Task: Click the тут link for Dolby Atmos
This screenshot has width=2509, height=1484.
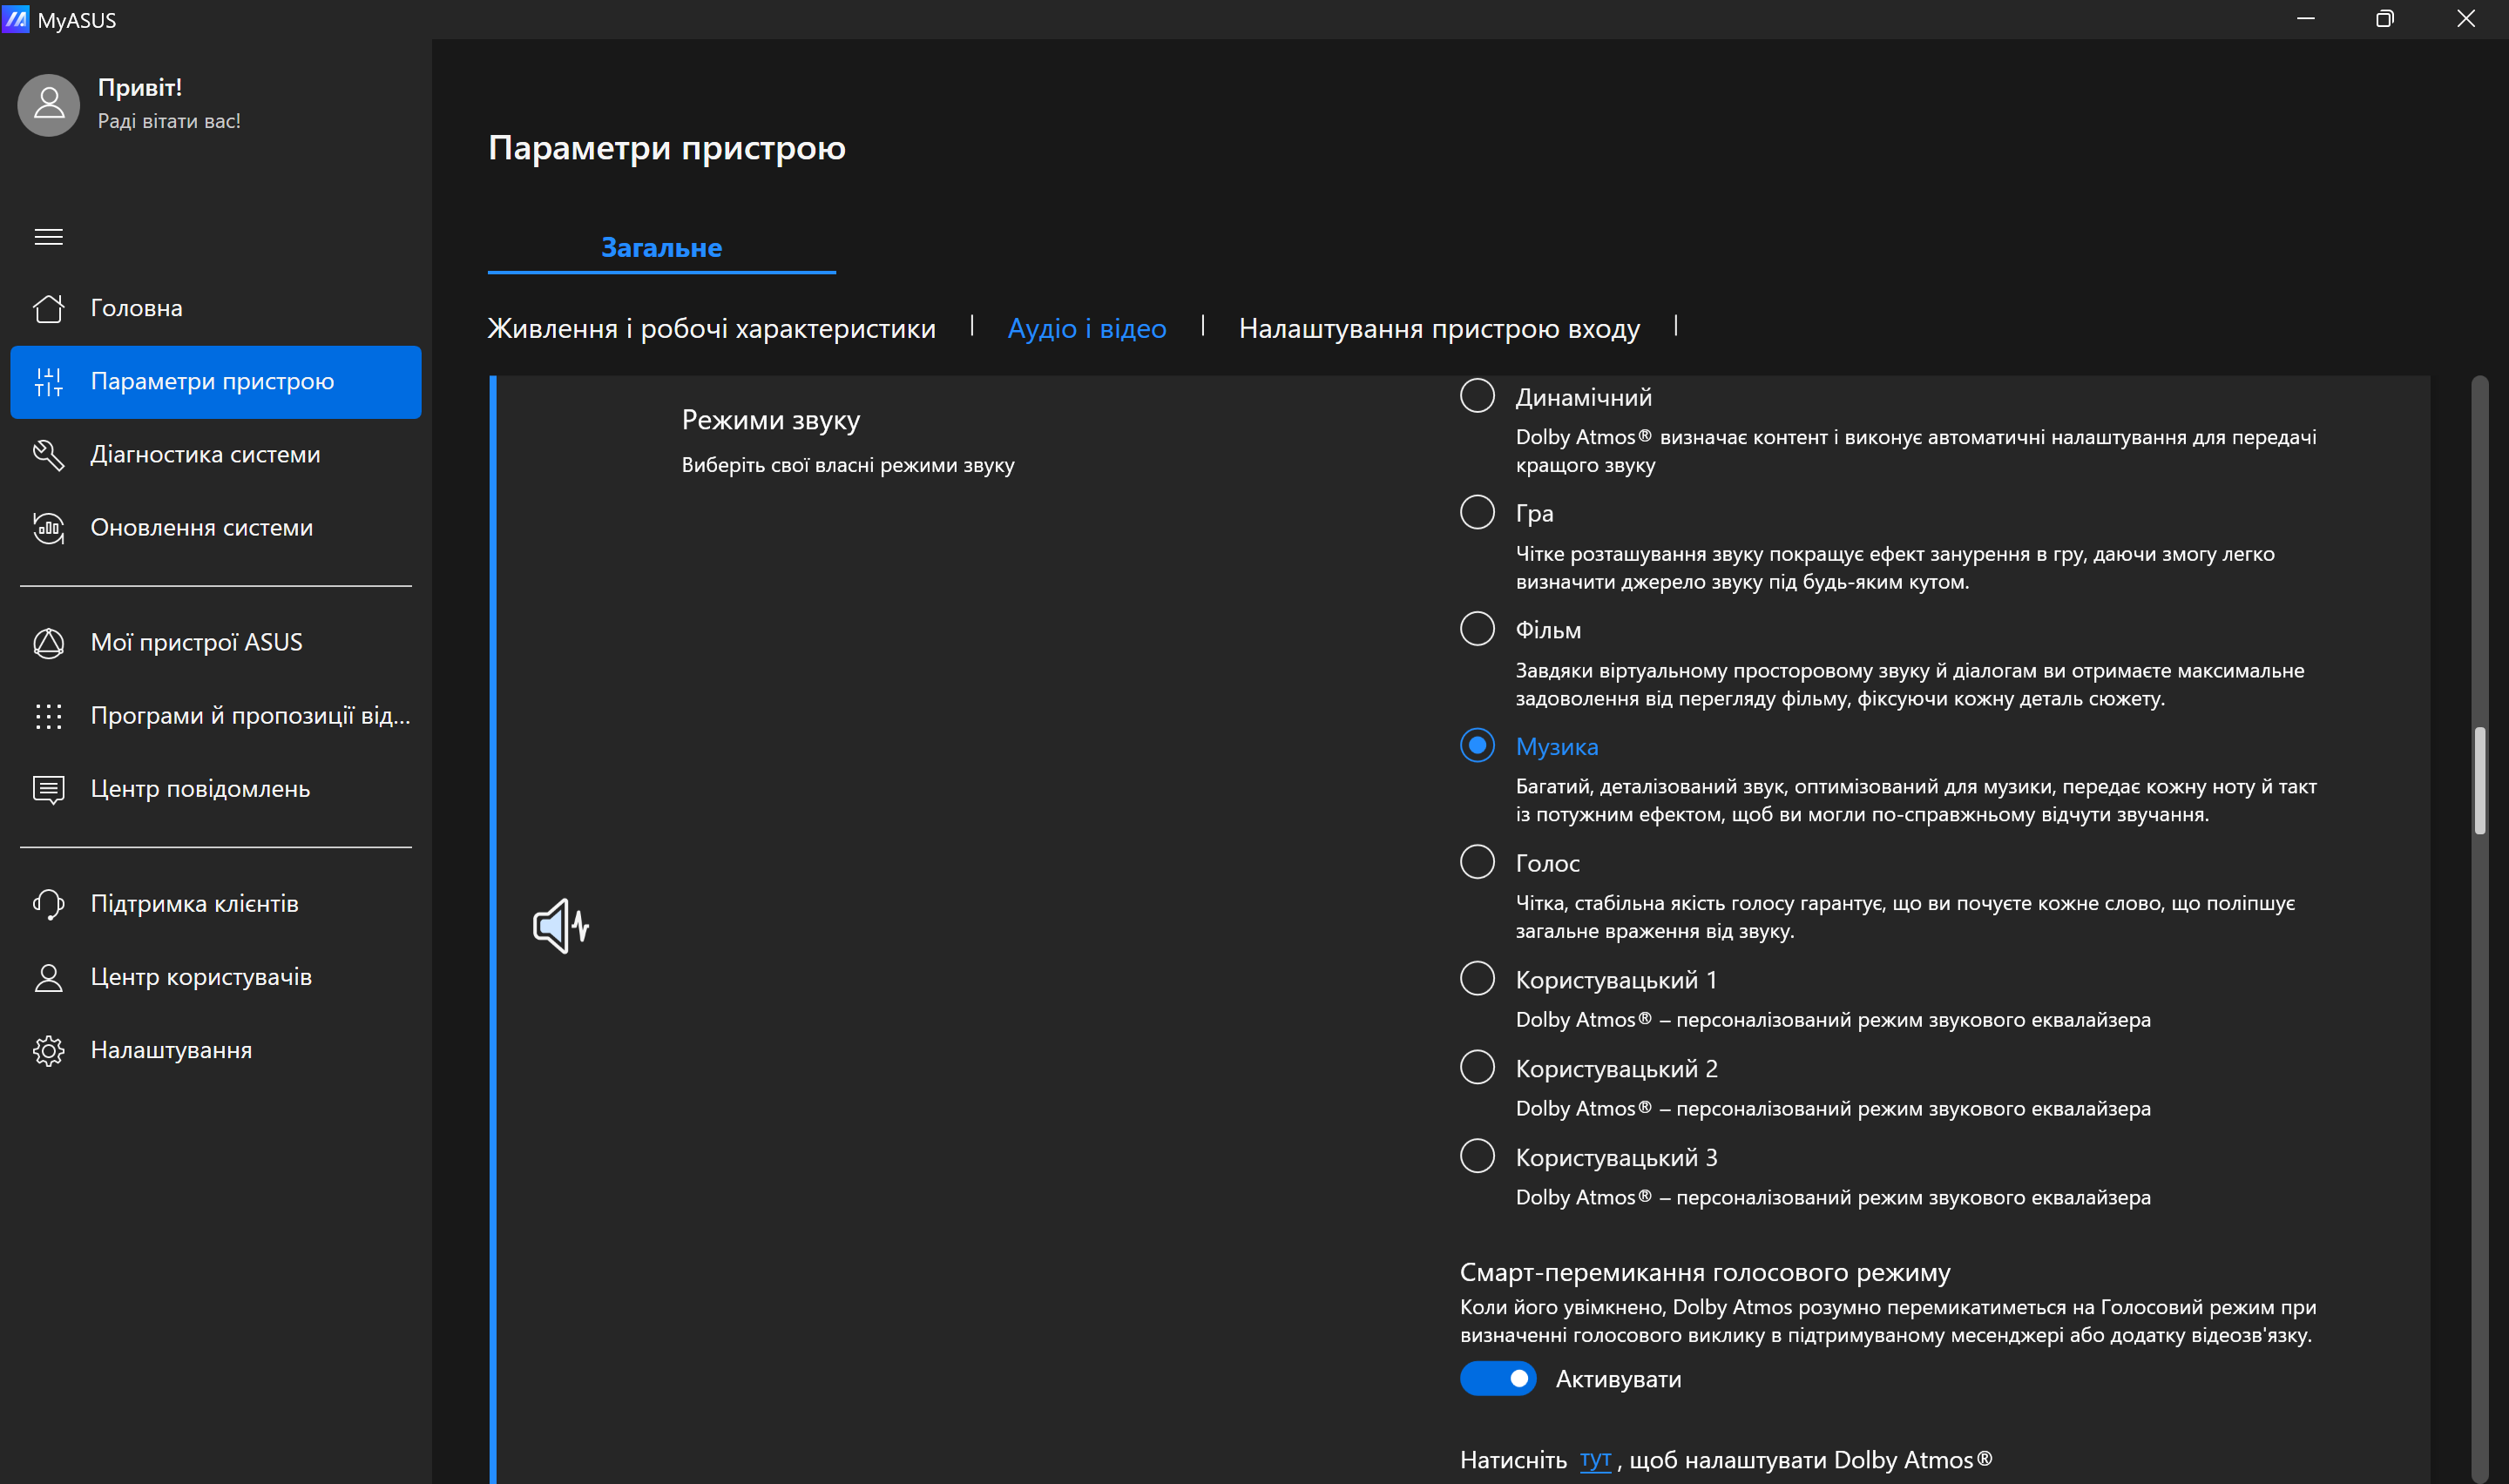Action: click(x=1595, y=1460)
